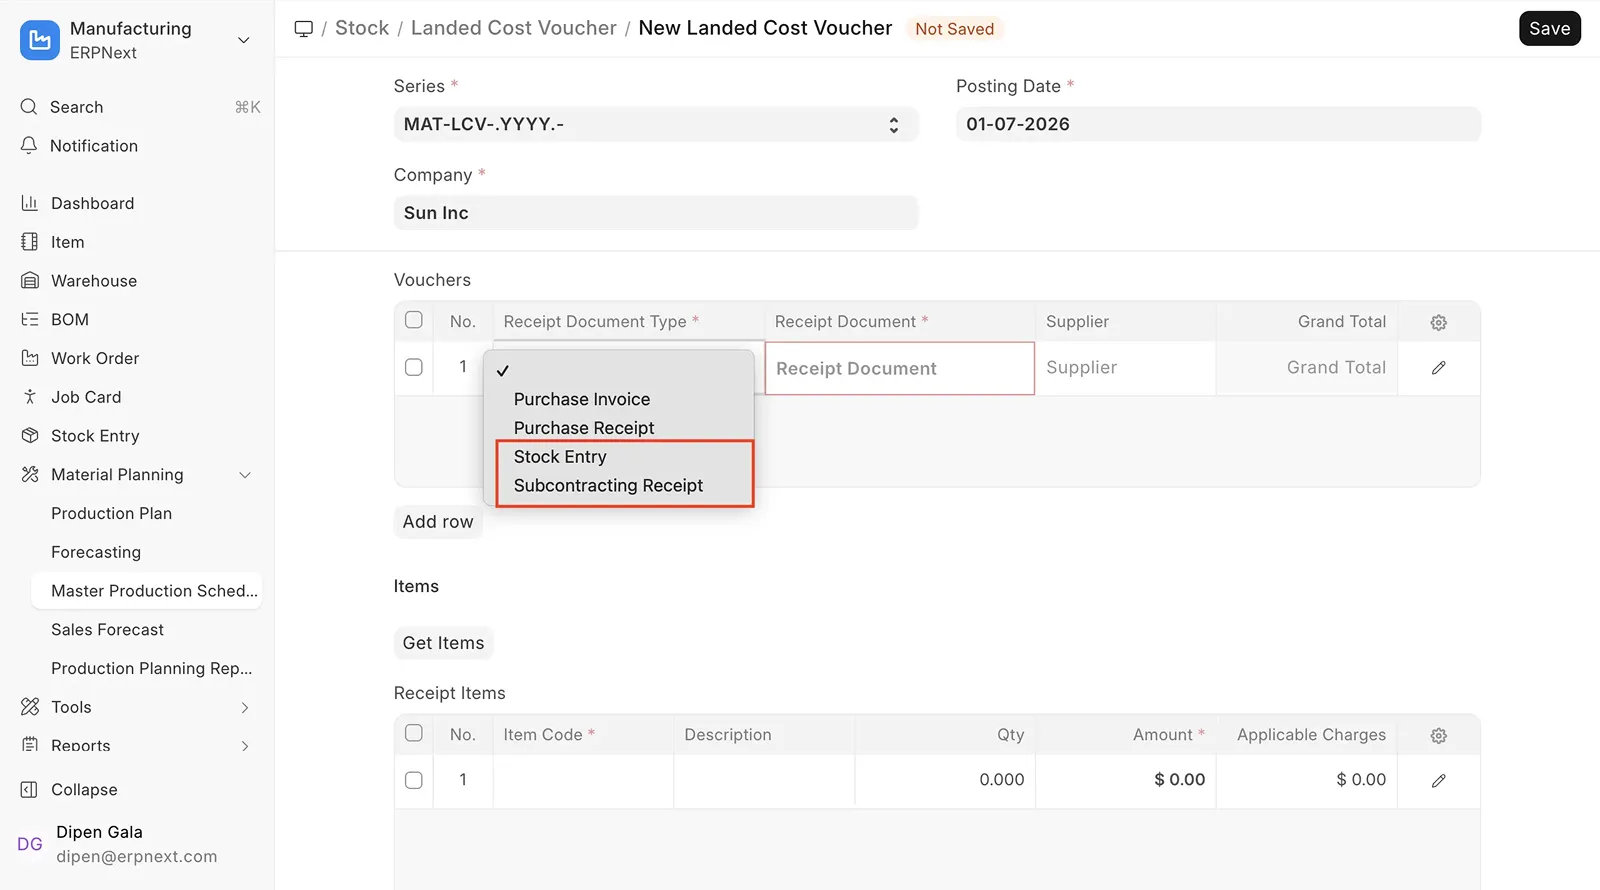Click the pencil edit icon in Vouchers row
The image size is (1600, 890).
pos(1438,368)
